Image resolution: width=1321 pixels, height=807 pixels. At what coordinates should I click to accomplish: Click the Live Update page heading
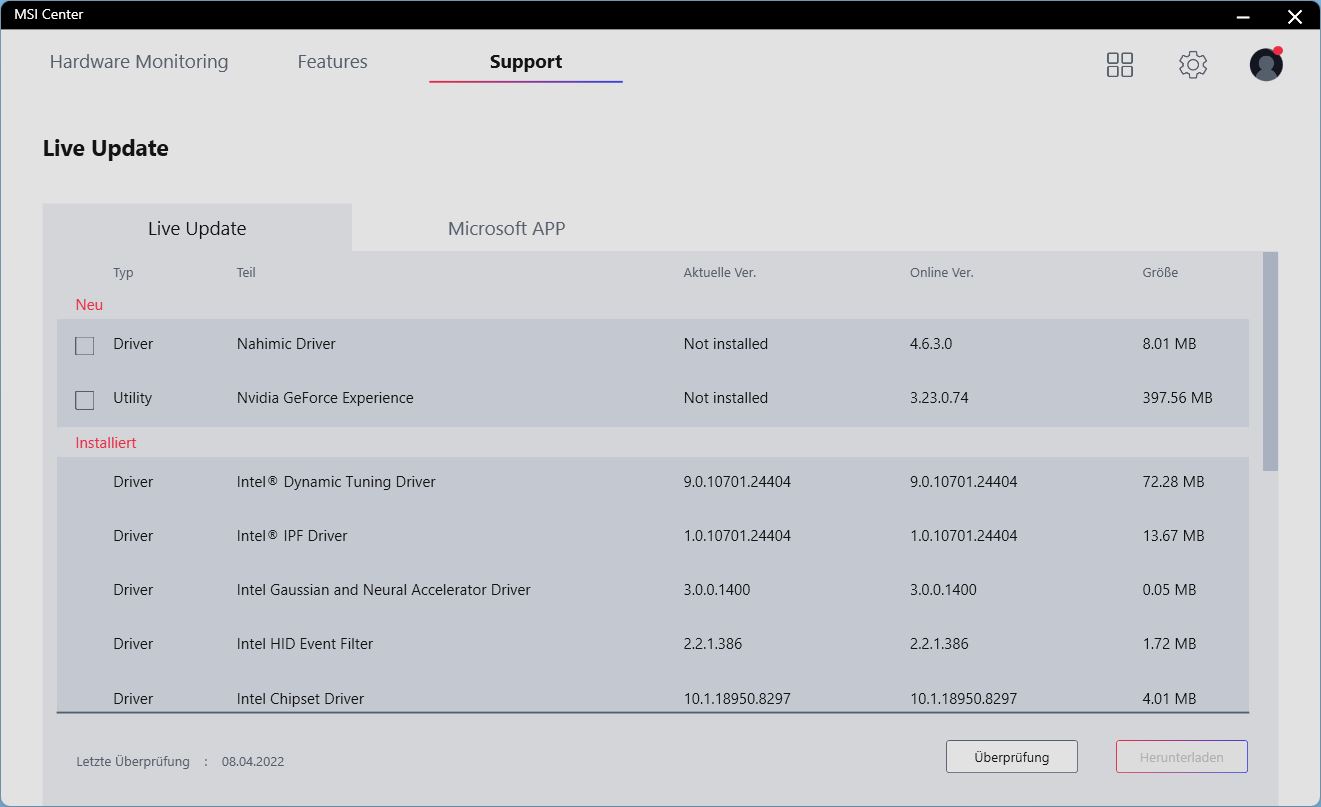106,148
